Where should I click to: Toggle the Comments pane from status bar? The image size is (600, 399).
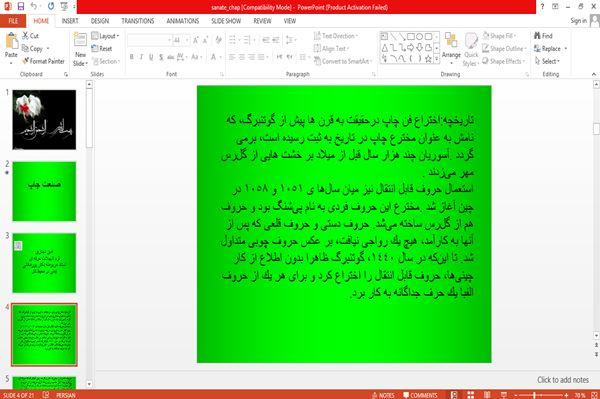click(x=421, y=395)
